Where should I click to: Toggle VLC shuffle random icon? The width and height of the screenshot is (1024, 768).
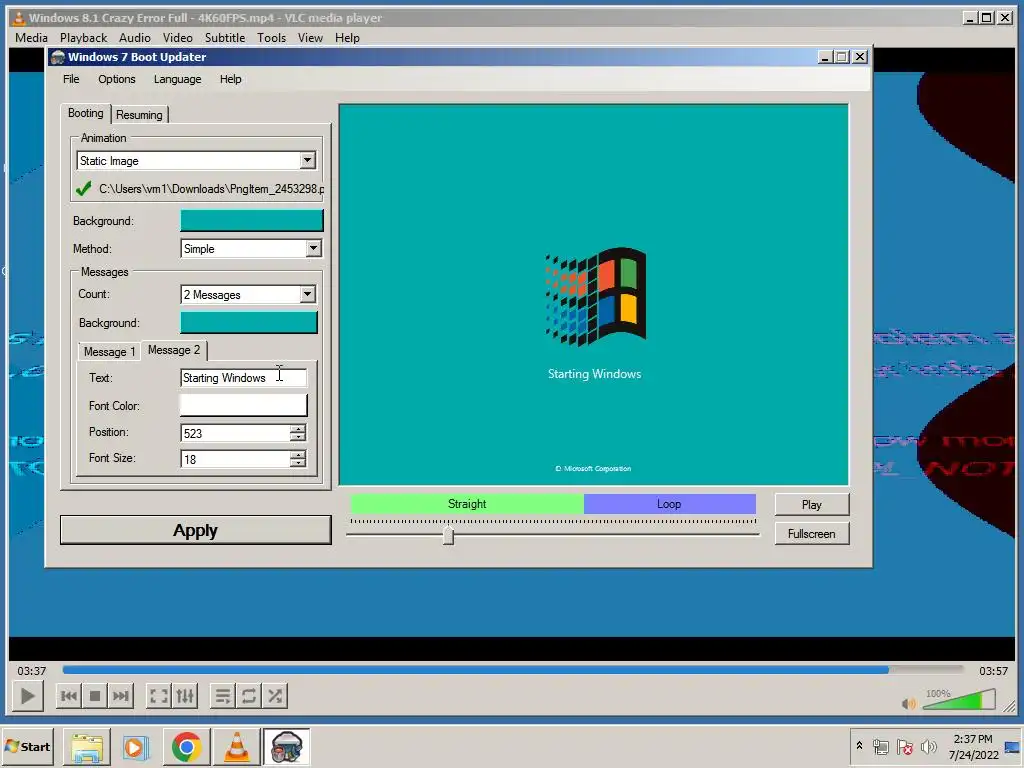pyautogui.click(x=275, y=696)
